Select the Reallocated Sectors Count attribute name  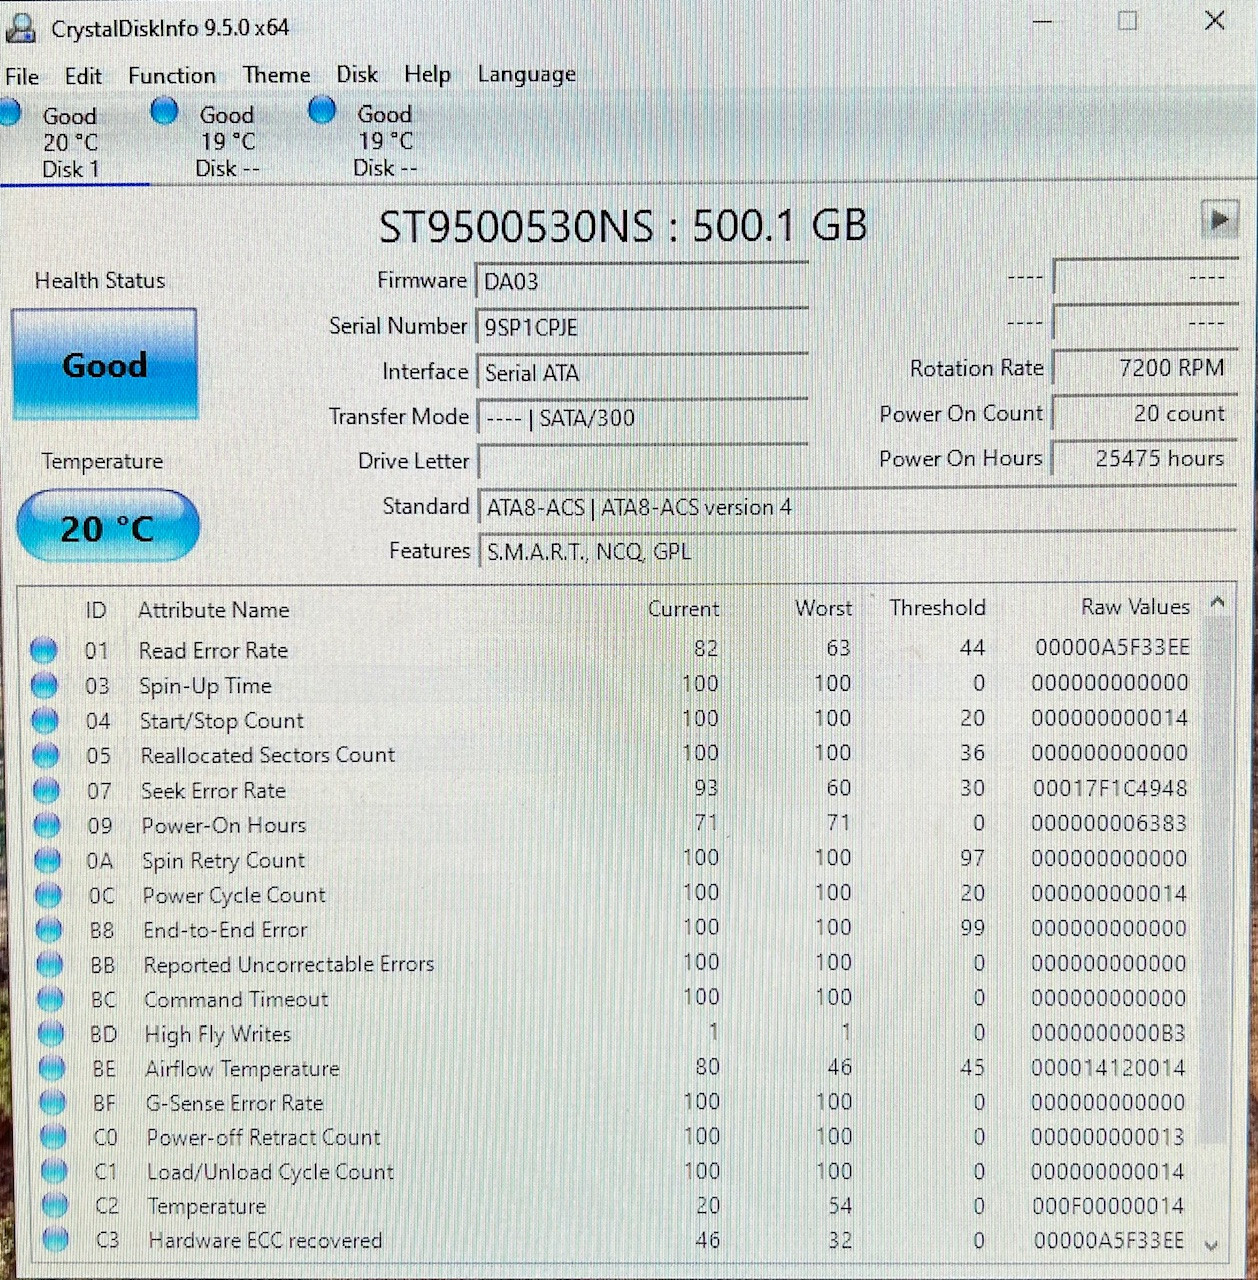[x=268, y=755]
